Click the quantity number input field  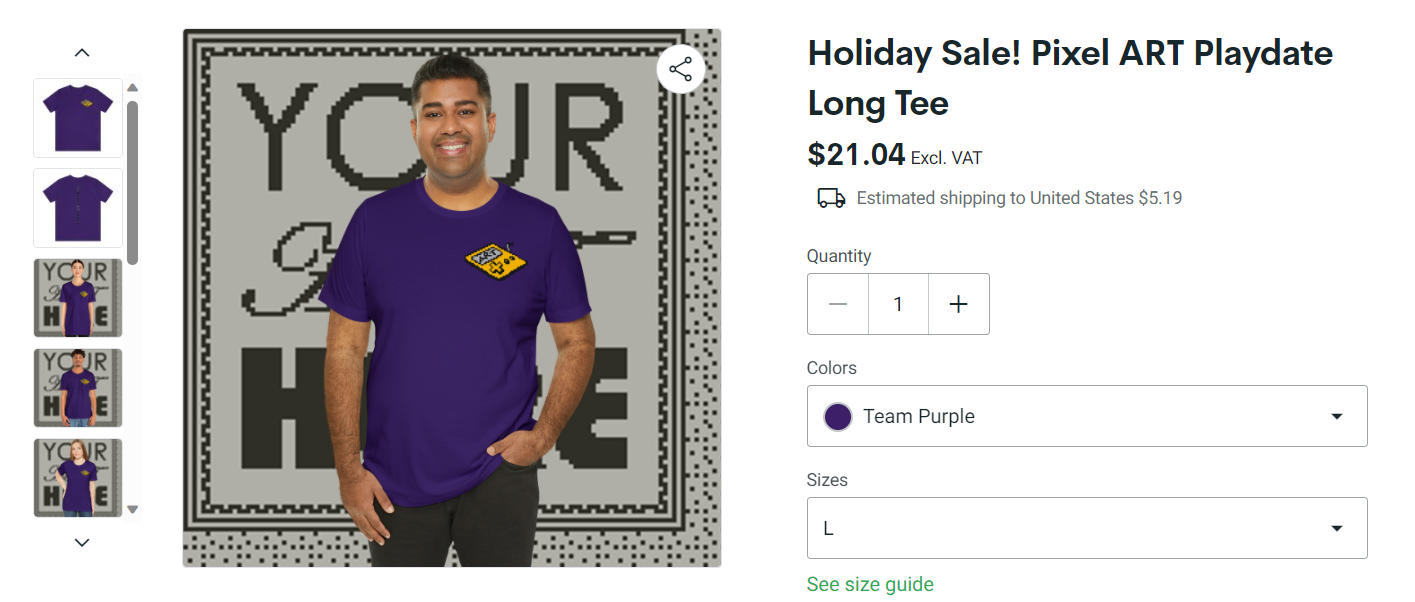(898, 304)
